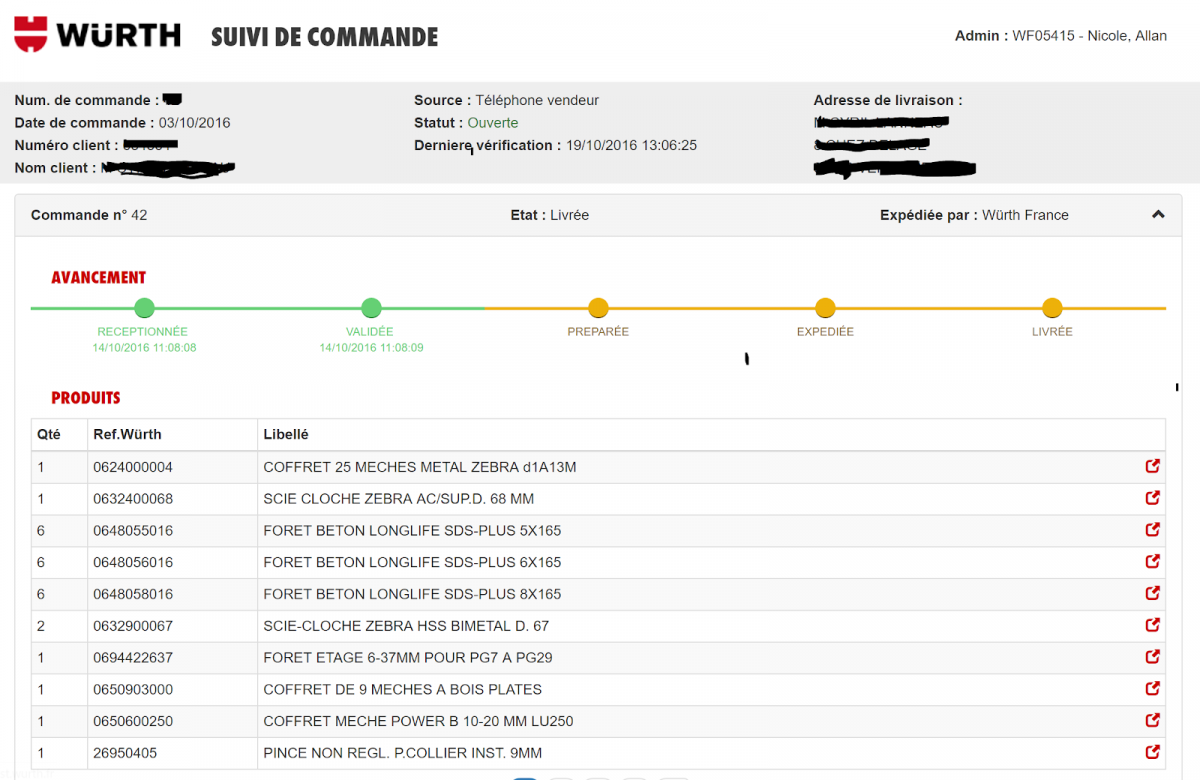Click label FORET BETON LONGLIFE SDS-PLUS 6X165
Viewport: 1200px width, 780px height.
412,563
